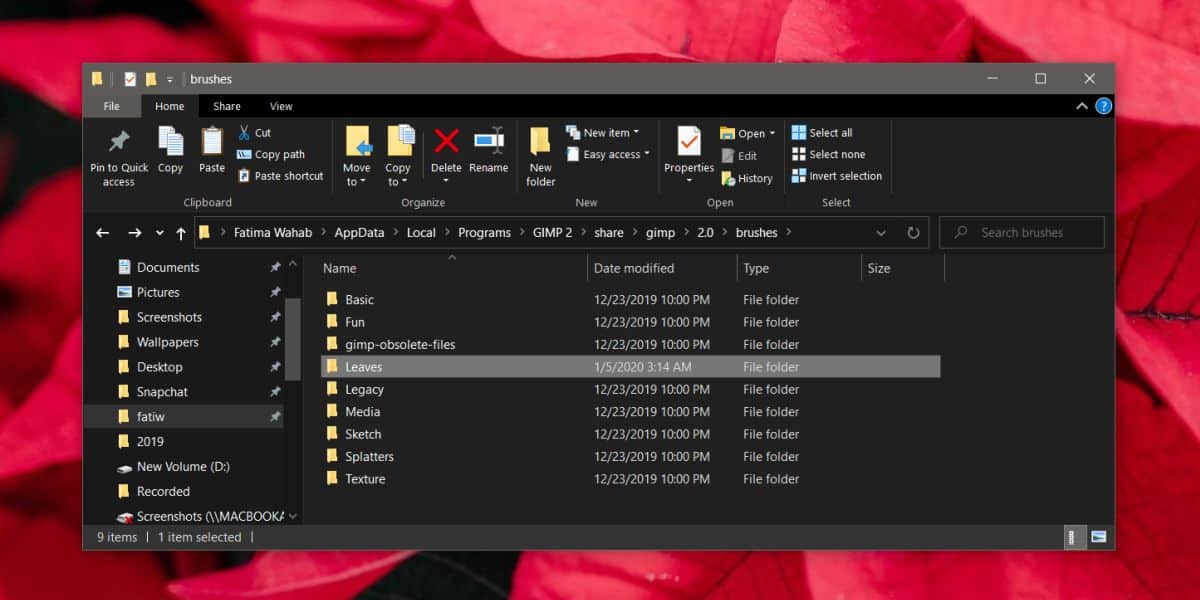The height and width of the screenshot is (600, 1200).
Task: Switch to Details view in status bar
Action: (x=1073, y=537)
